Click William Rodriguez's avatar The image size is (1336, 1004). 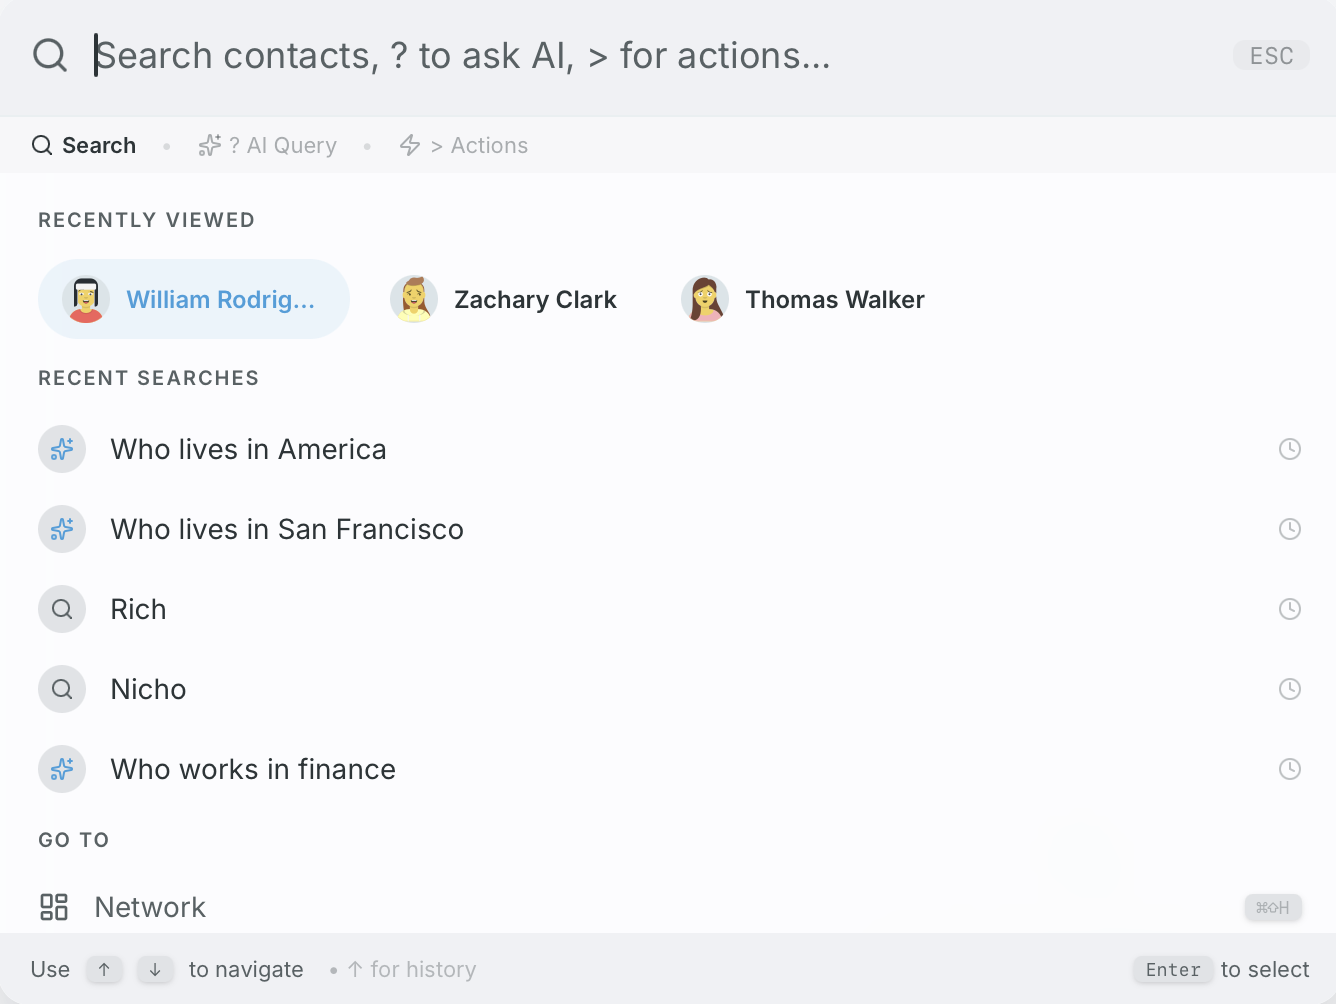point(86,299)
